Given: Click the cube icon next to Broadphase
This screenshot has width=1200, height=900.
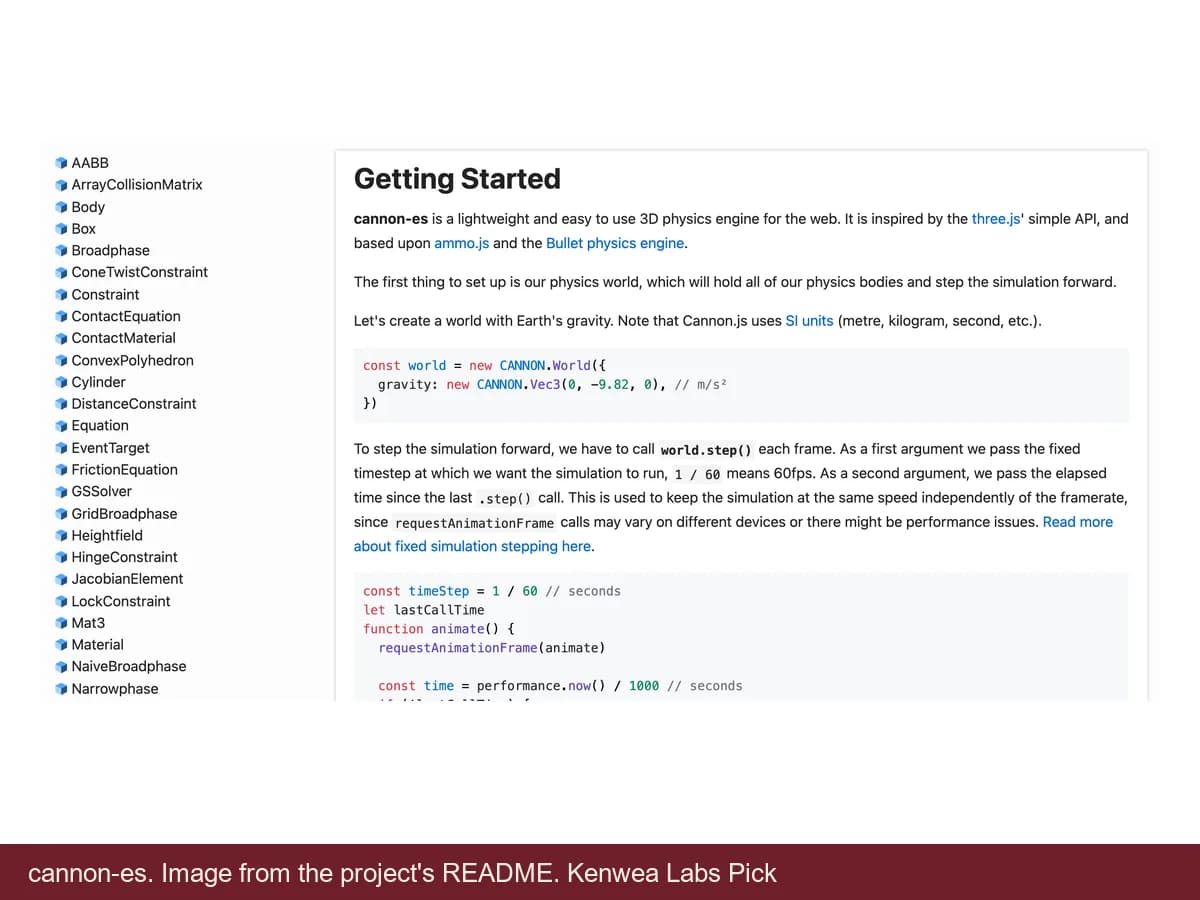Looking at the screenshot, I should pyautogui.click(x=62, y=251).
